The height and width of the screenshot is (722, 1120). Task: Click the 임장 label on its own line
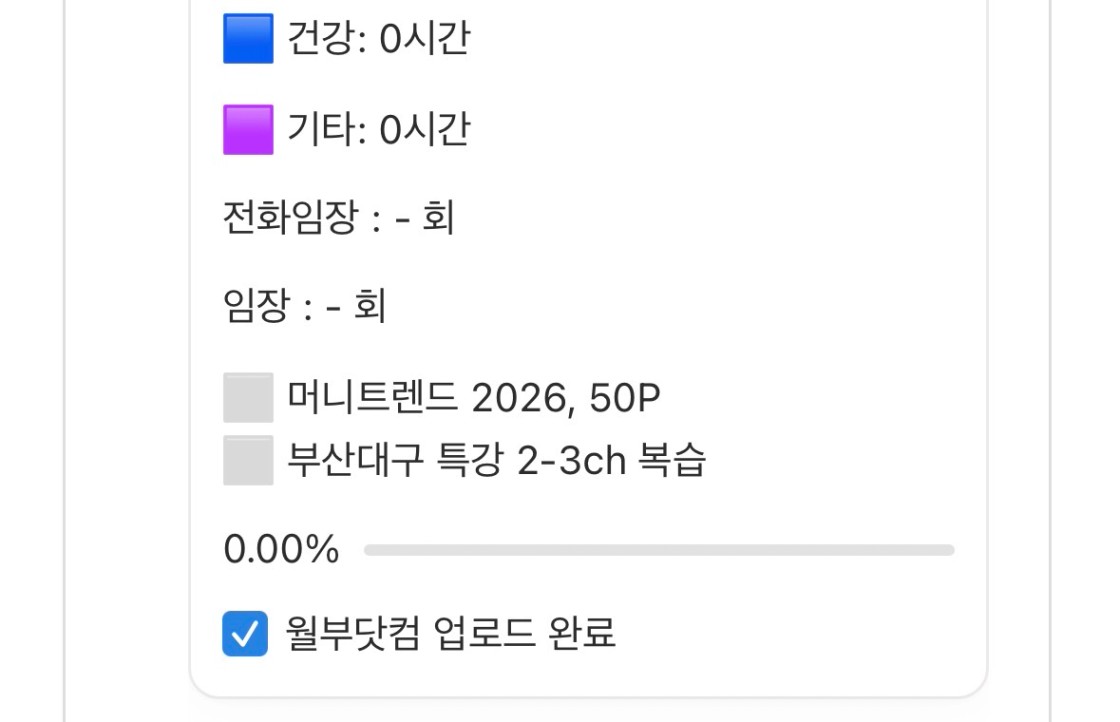pyautogui.click(x=255, y=307)
